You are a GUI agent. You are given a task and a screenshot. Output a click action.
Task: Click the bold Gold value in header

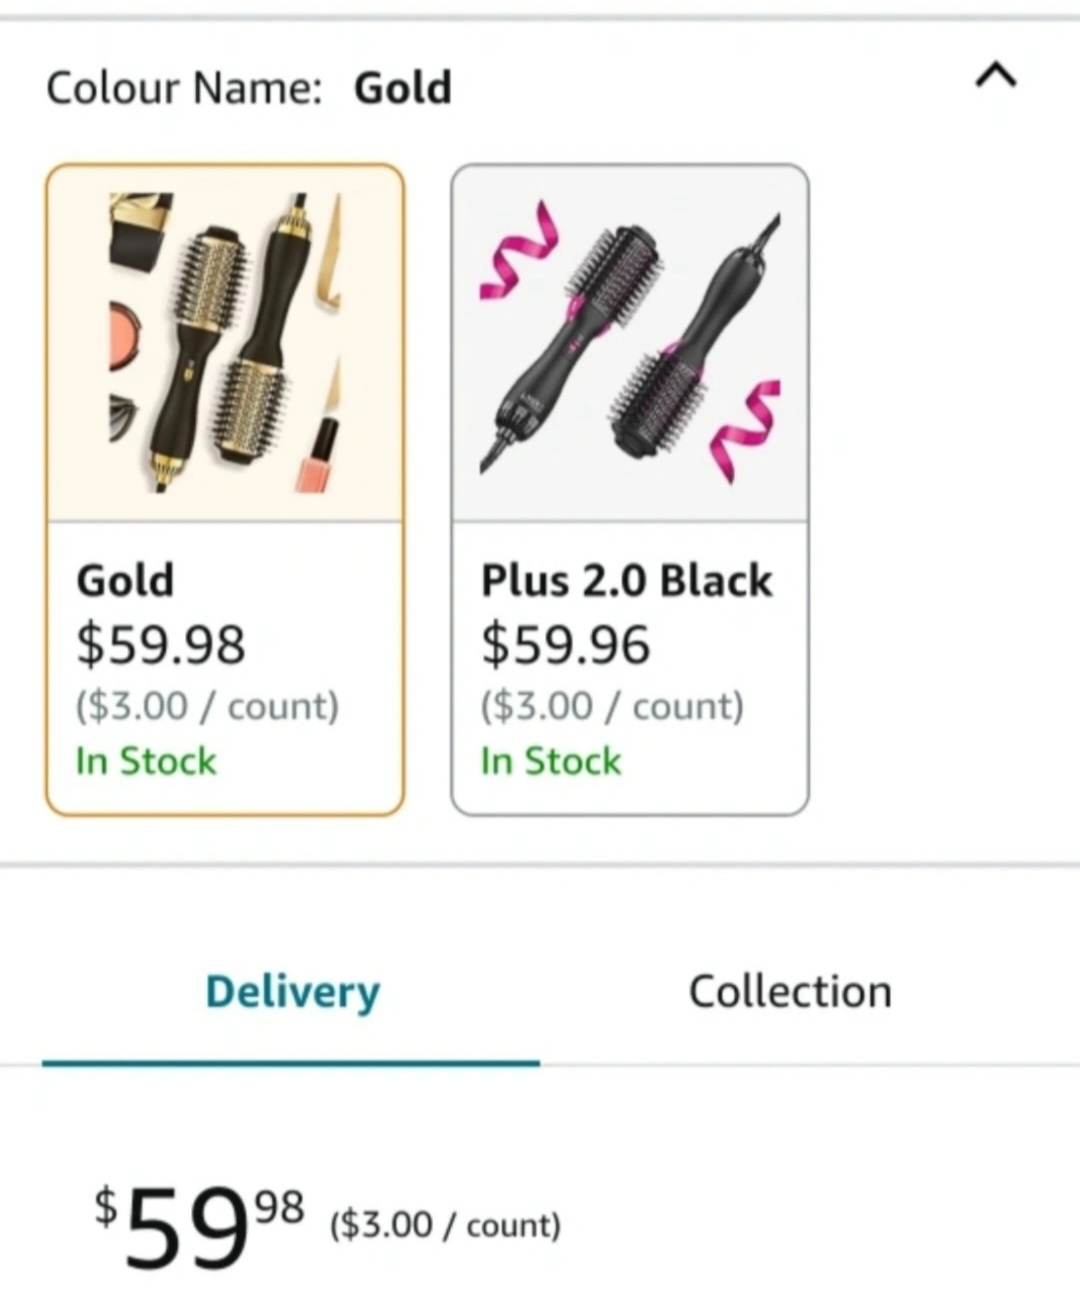[x=403, y=88]
